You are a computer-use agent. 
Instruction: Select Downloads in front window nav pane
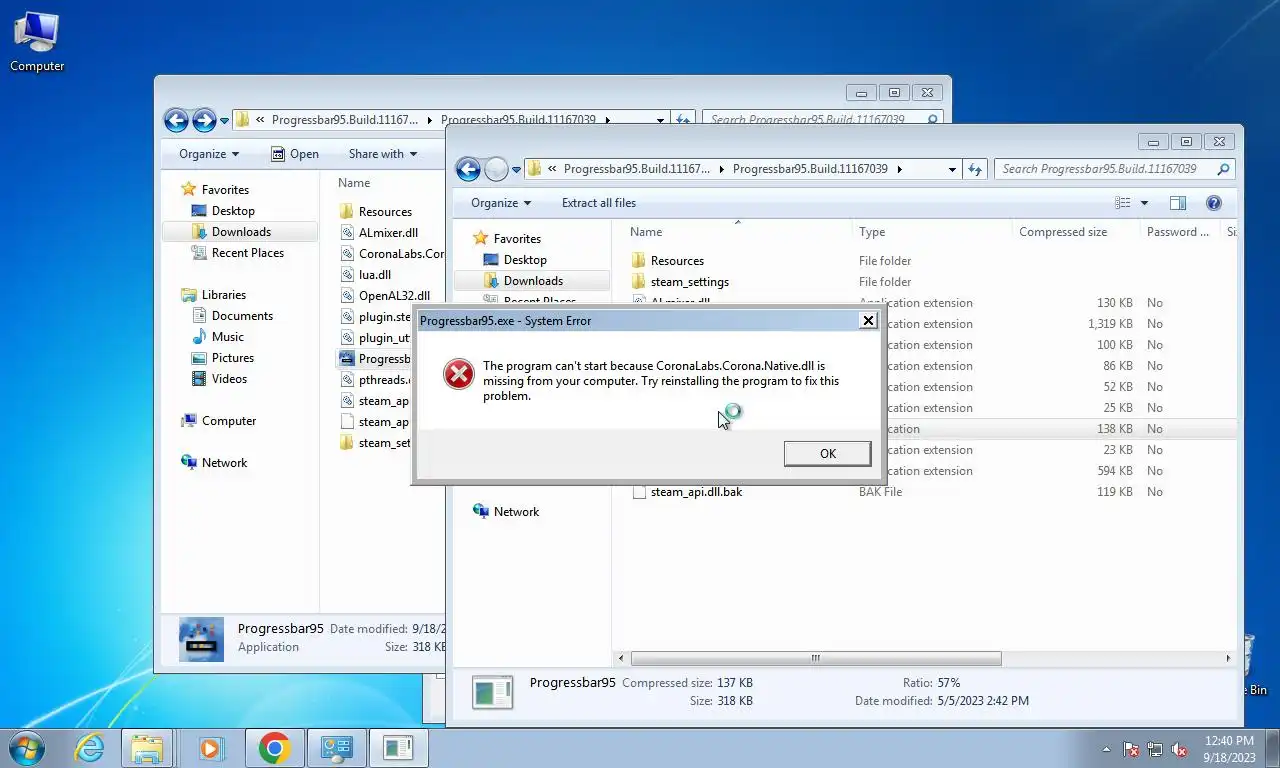[x=533, y=281]
